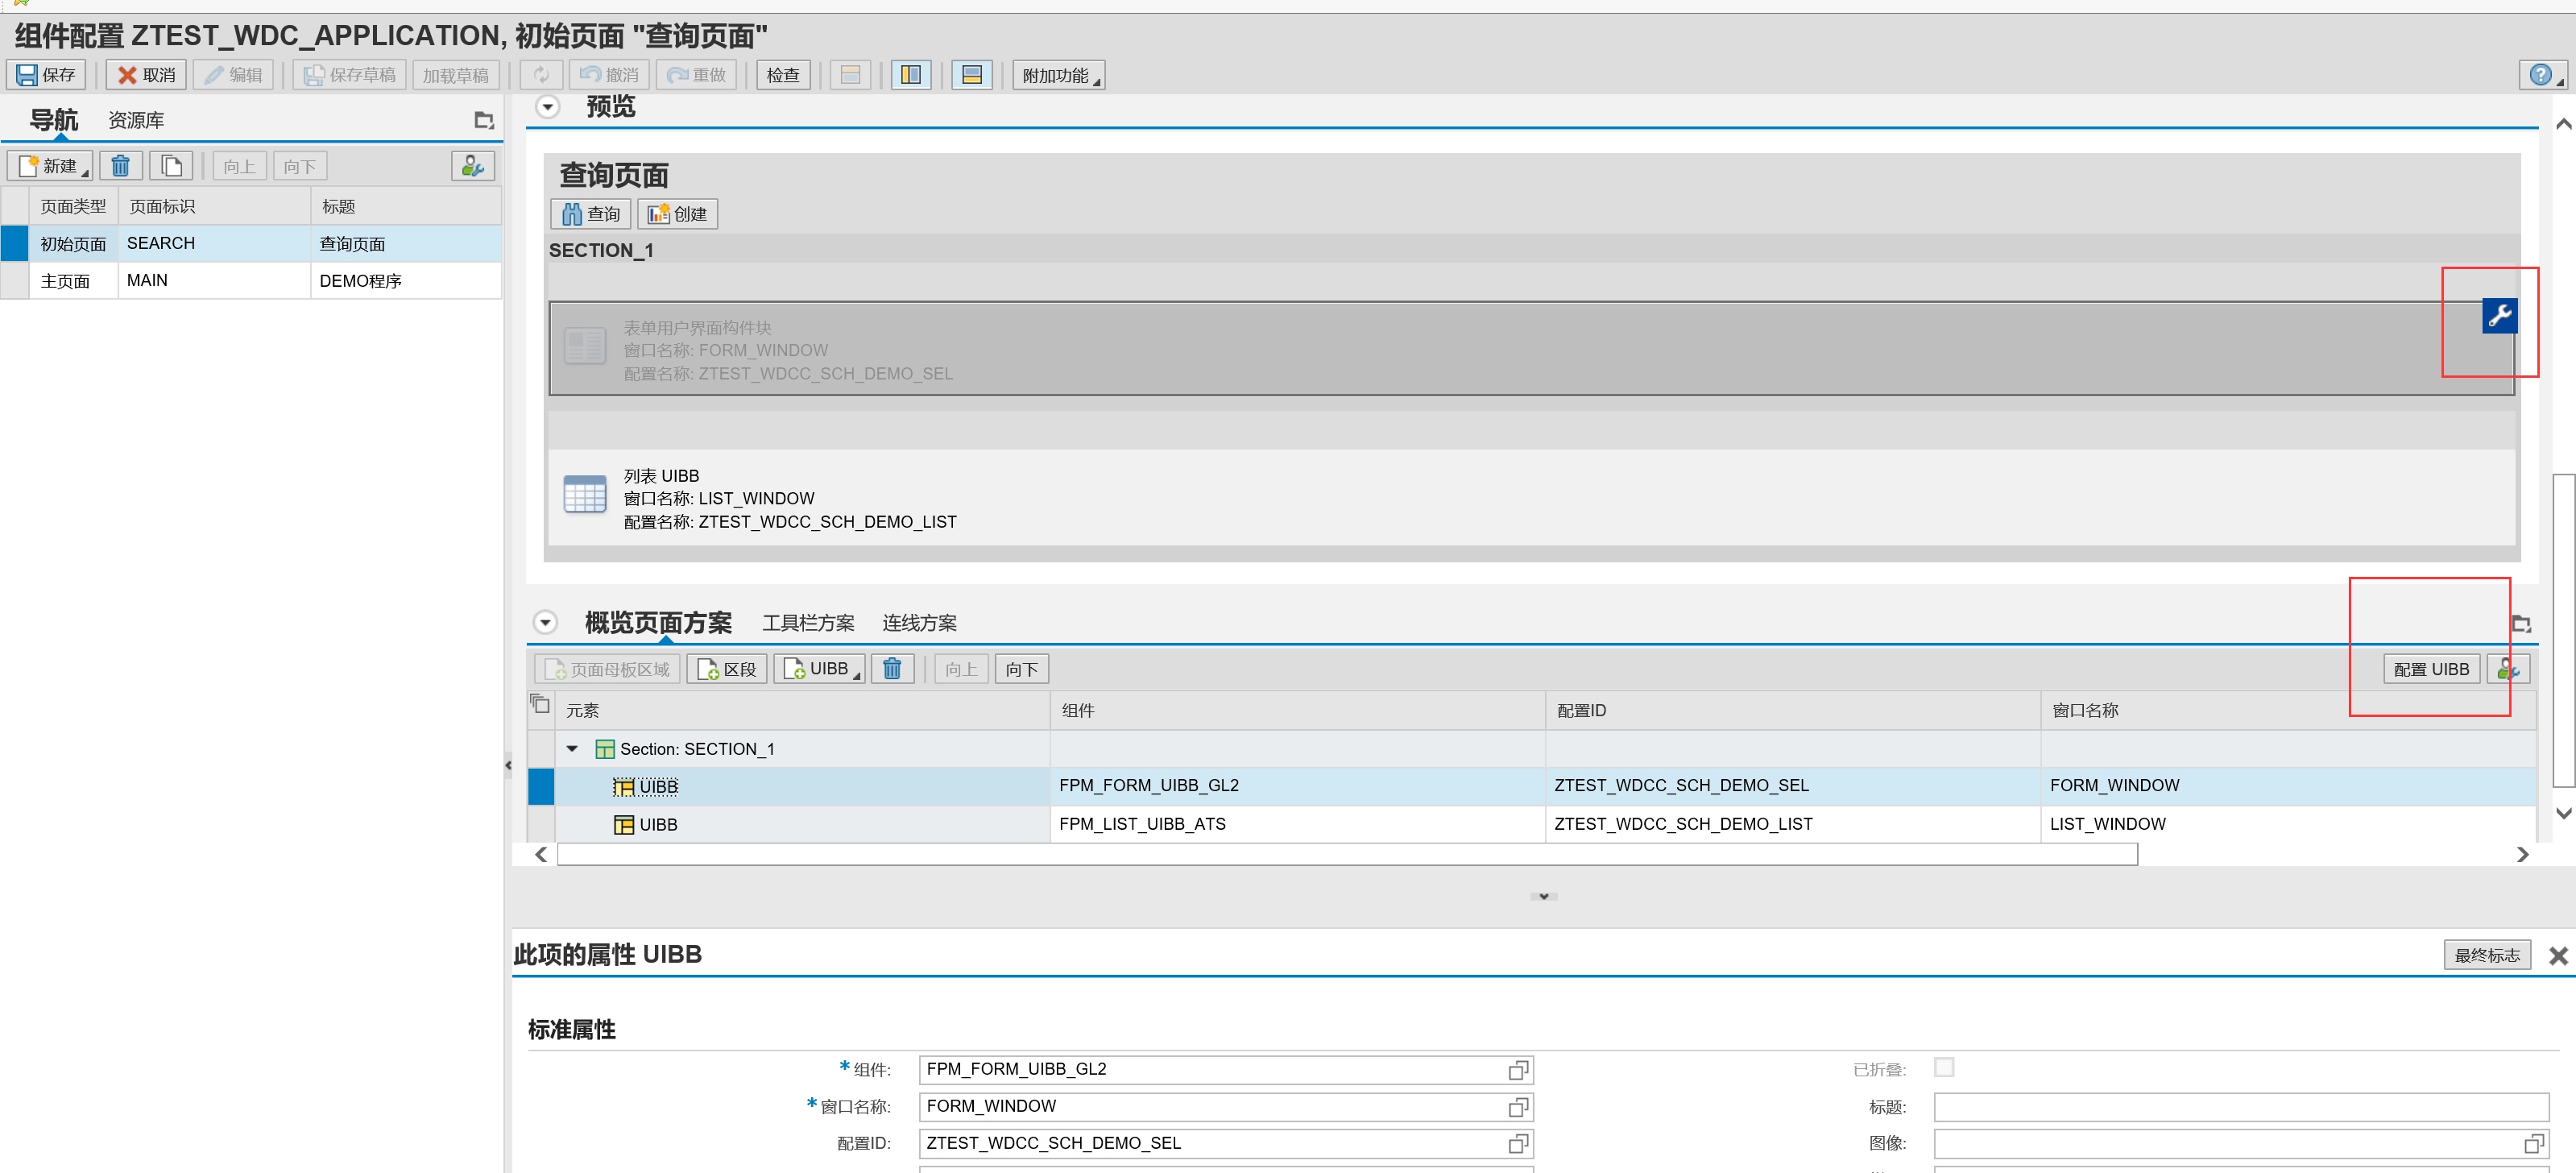Open the help icon menu
This screenshot has height=1173, width=2576.
click(2544, 75)
